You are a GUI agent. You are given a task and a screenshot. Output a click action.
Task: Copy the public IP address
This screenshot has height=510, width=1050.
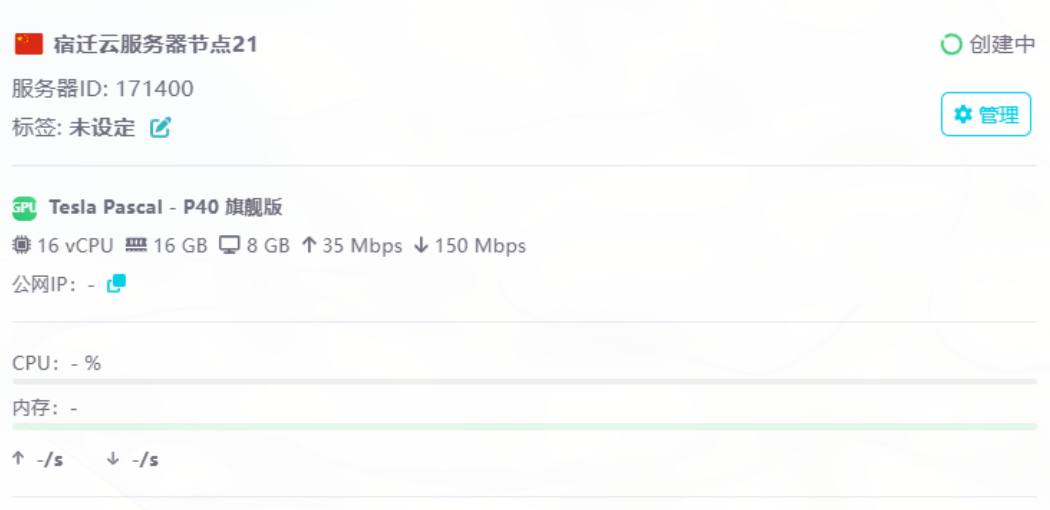[x=117, y=284]
